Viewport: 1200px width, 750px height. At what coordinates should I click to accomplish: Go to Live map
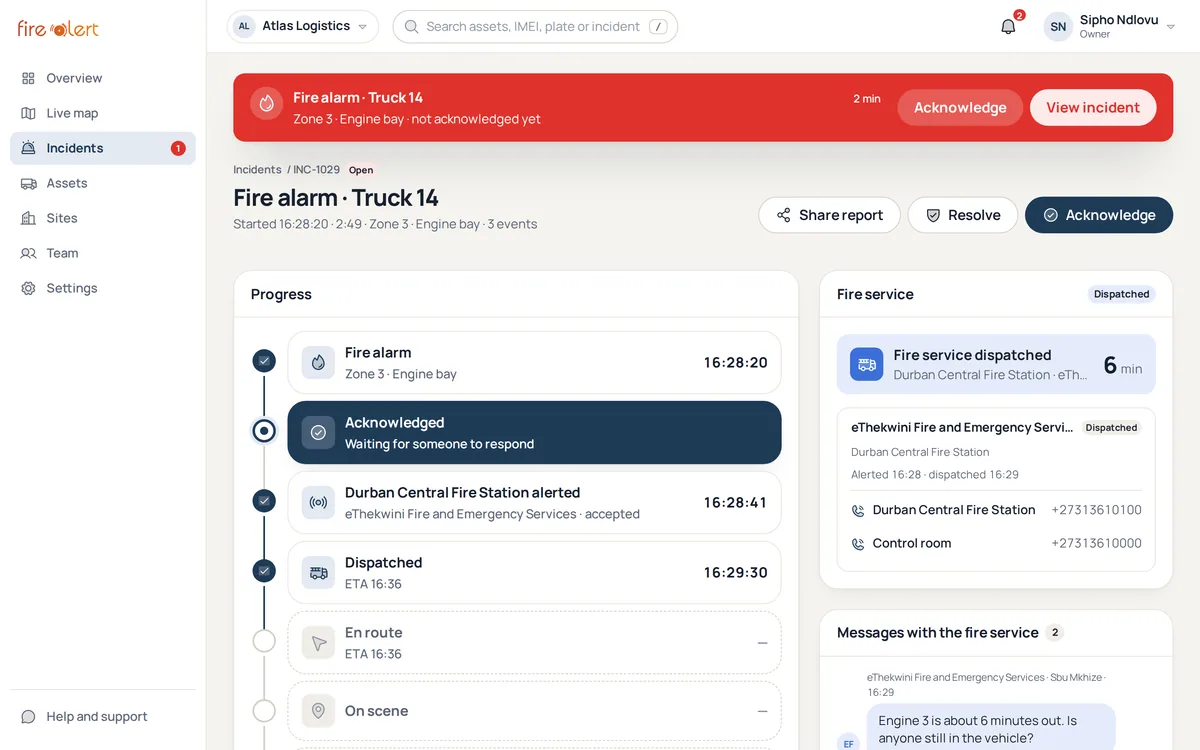click(x=103, y=113)
